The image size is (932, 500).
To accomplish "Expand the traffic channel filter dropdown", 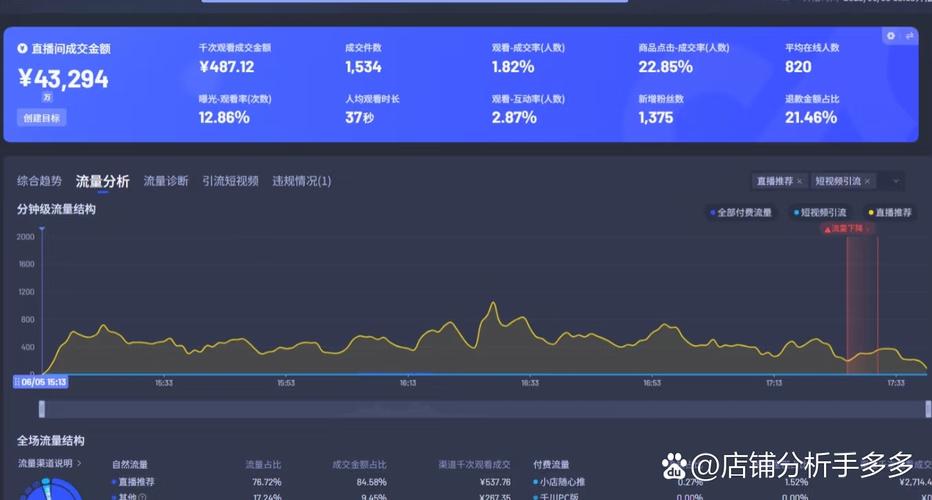I will click(x=896, y=181).
